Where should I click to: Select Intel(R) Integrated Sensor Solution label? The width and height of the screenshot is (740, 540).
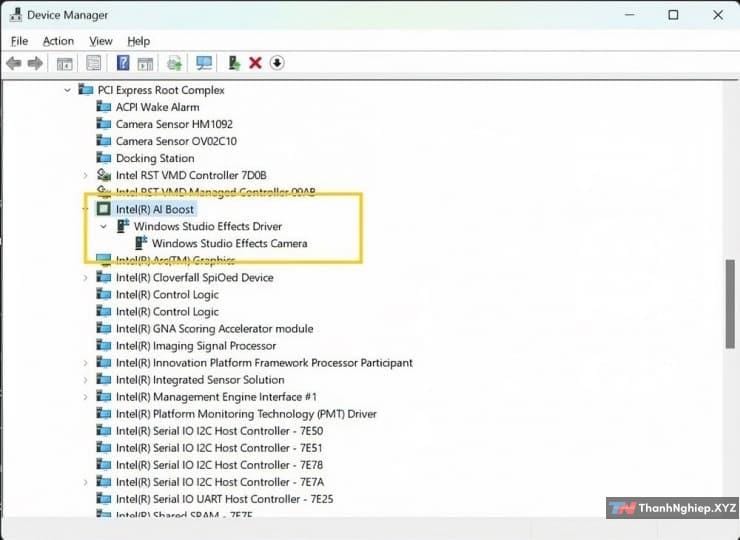pos(200,380)
